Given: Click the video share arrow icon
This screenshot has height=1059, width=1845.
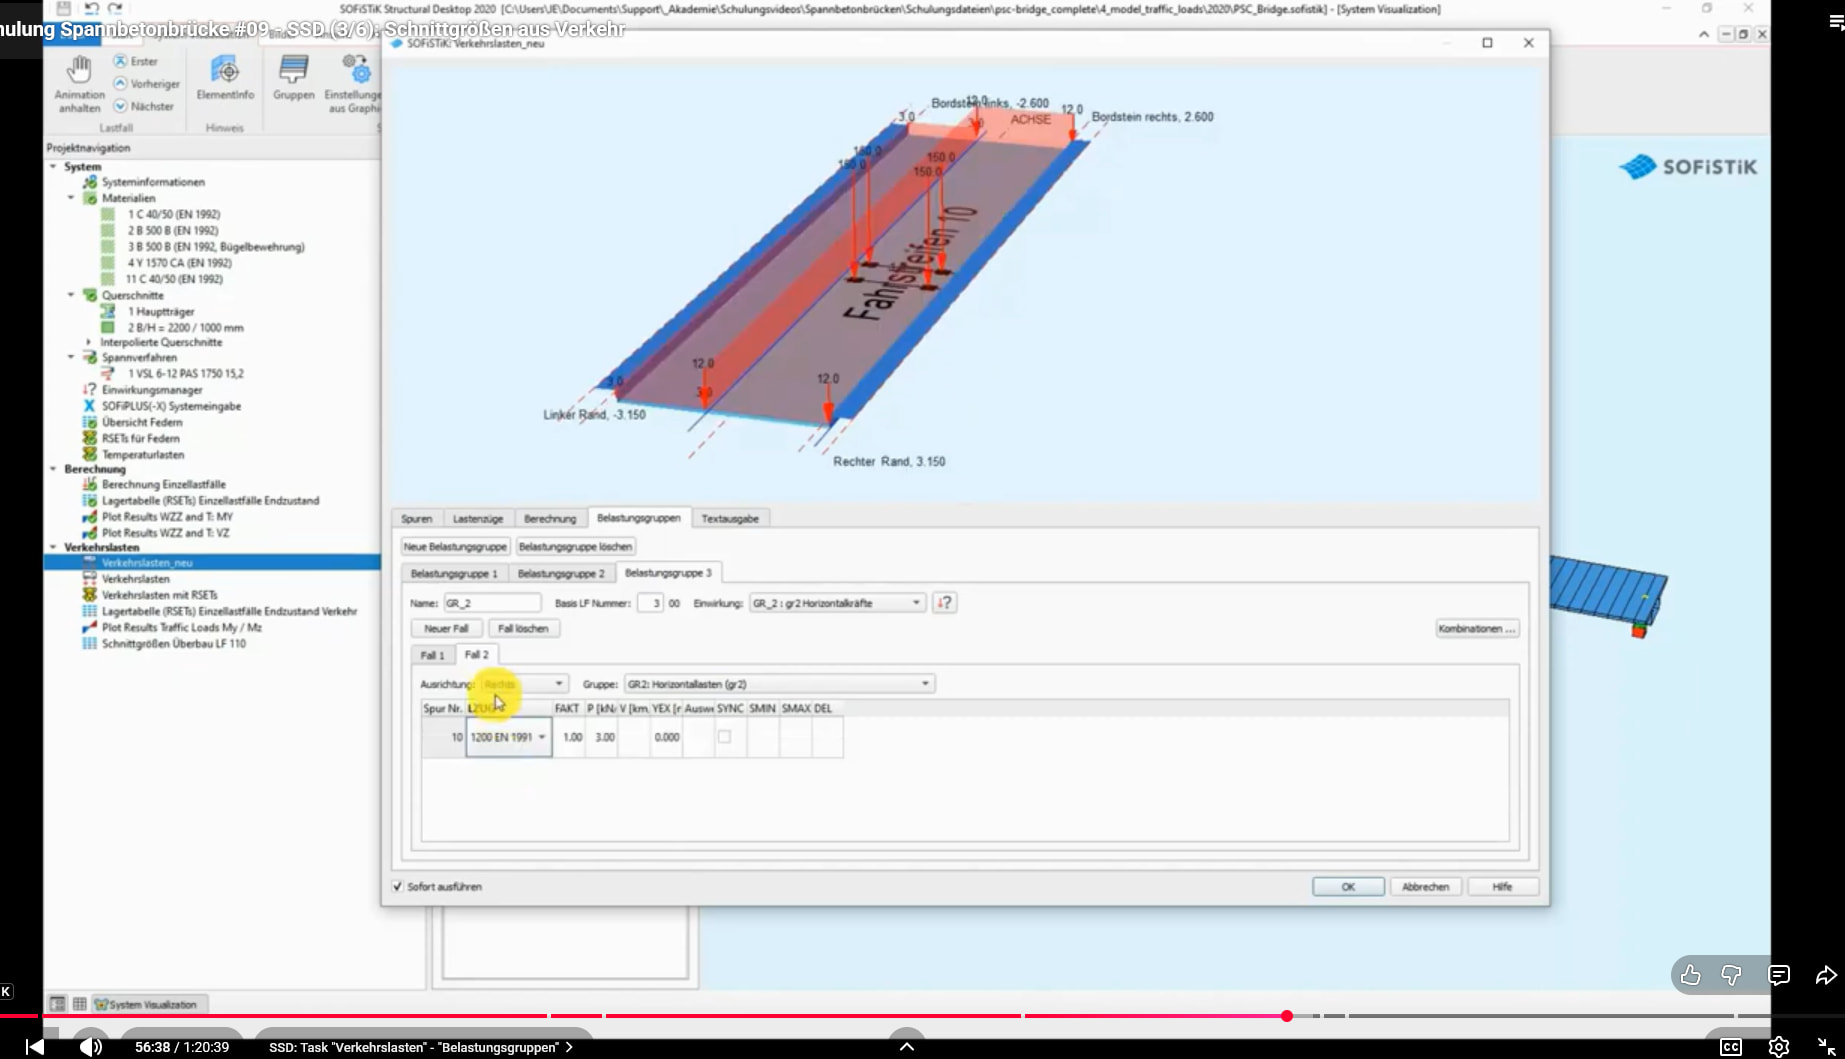Looking at the screenshot, I should [1826, 975].
